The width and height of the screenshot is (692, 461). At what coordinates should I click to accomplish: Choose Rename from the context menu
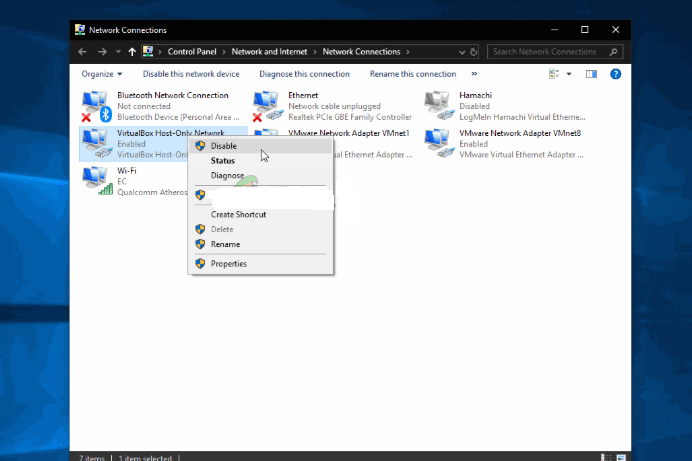pos(260,244)
